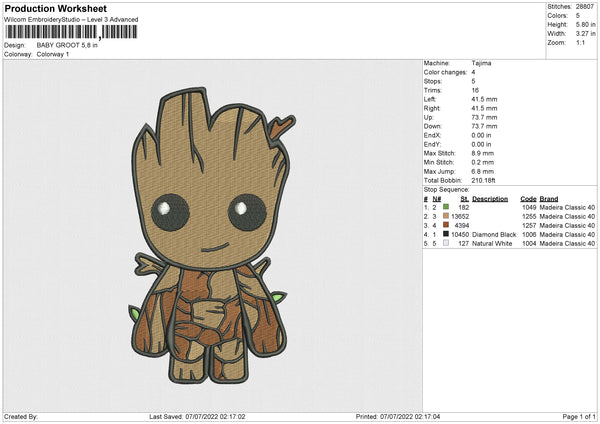Viewport: 600px width, 424px height.
Task: Click thread code 1004
Action: click(x=529, y=243)
